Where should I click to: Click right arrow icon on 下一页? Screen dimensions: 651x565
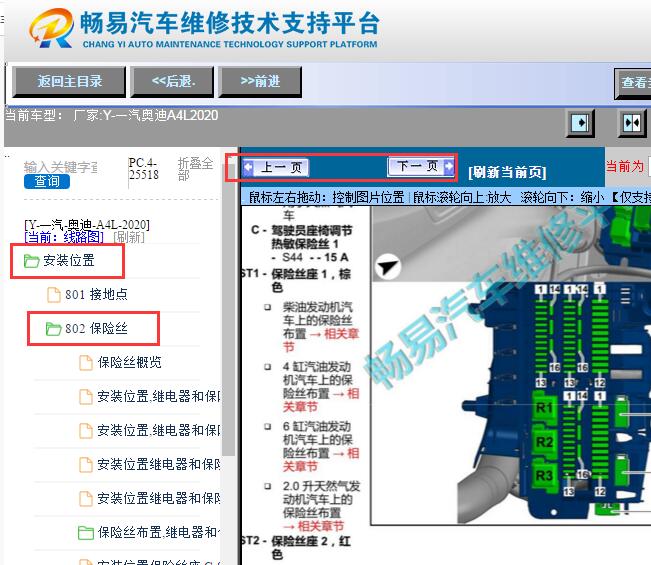[x=449, y=167]
